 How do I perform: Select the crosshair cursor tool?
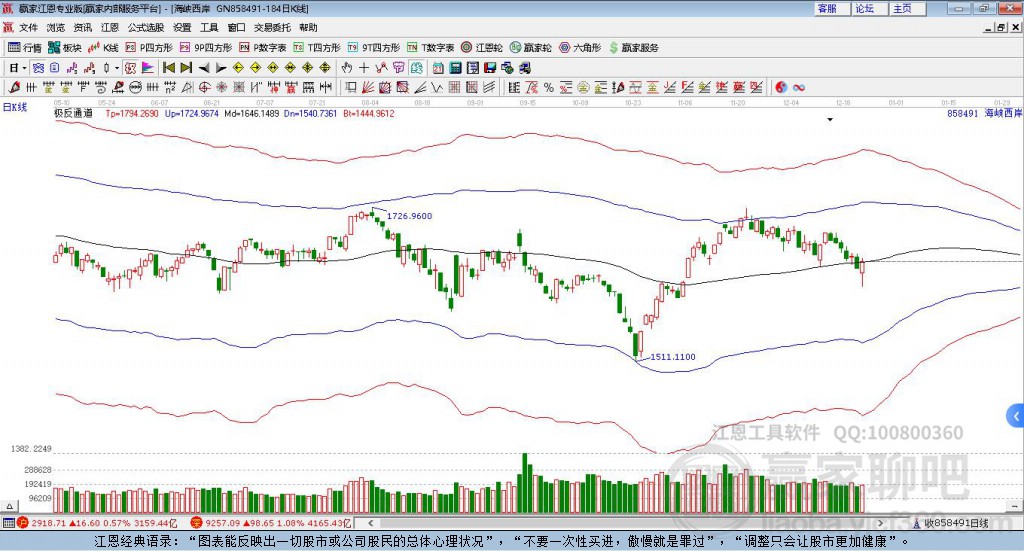[x=364, y=68]
